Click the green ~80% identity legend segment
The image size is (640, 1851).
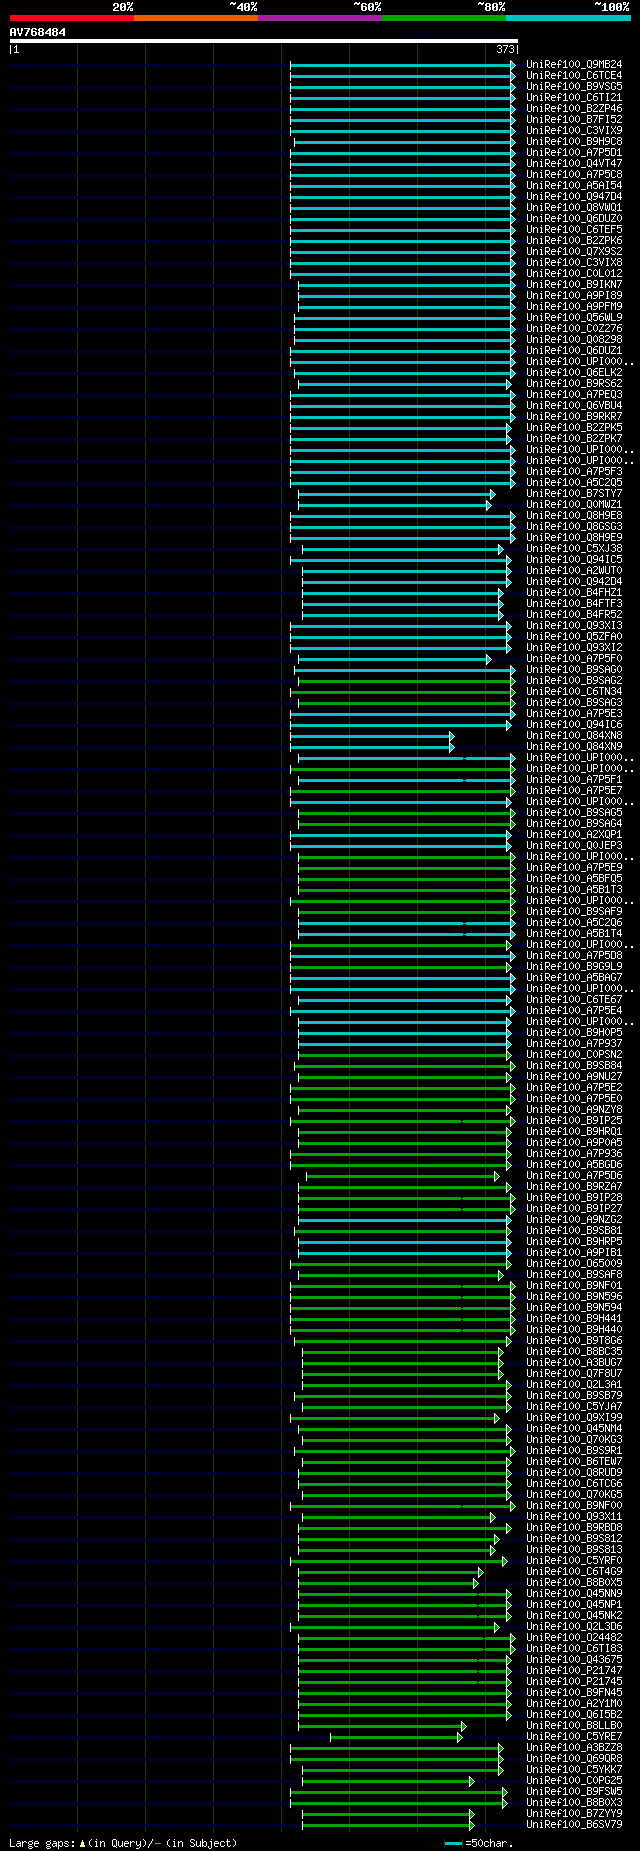443,18
